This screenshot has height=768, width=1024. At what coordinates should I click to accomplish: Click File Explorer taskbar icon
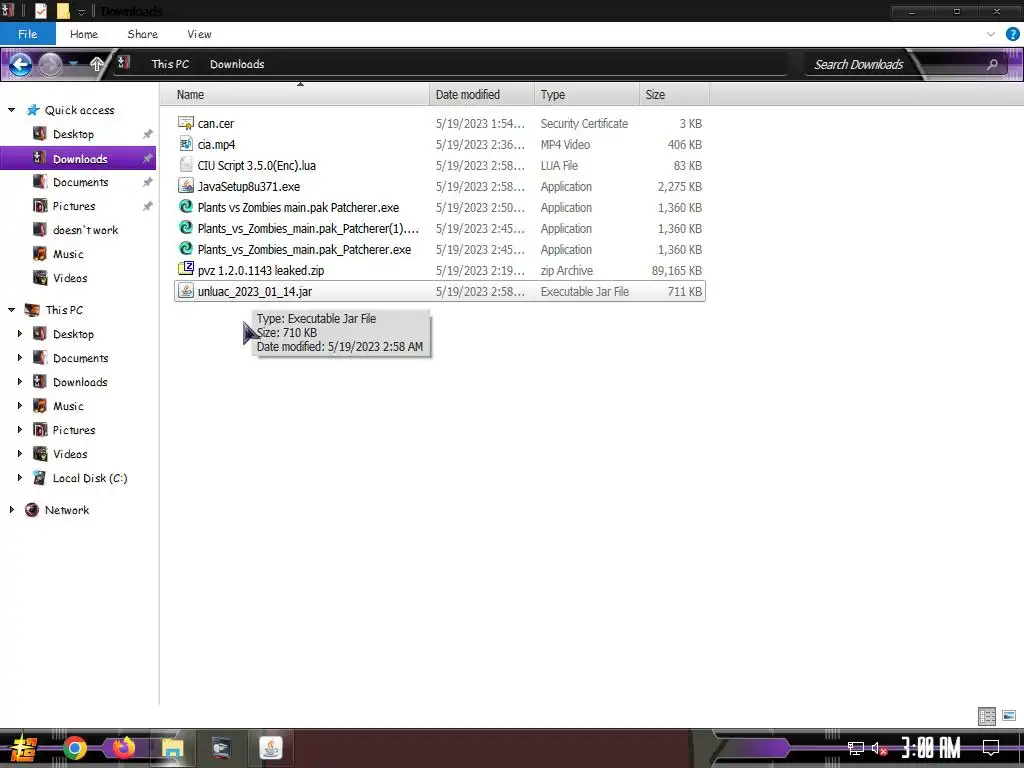[x=172, y=748]
